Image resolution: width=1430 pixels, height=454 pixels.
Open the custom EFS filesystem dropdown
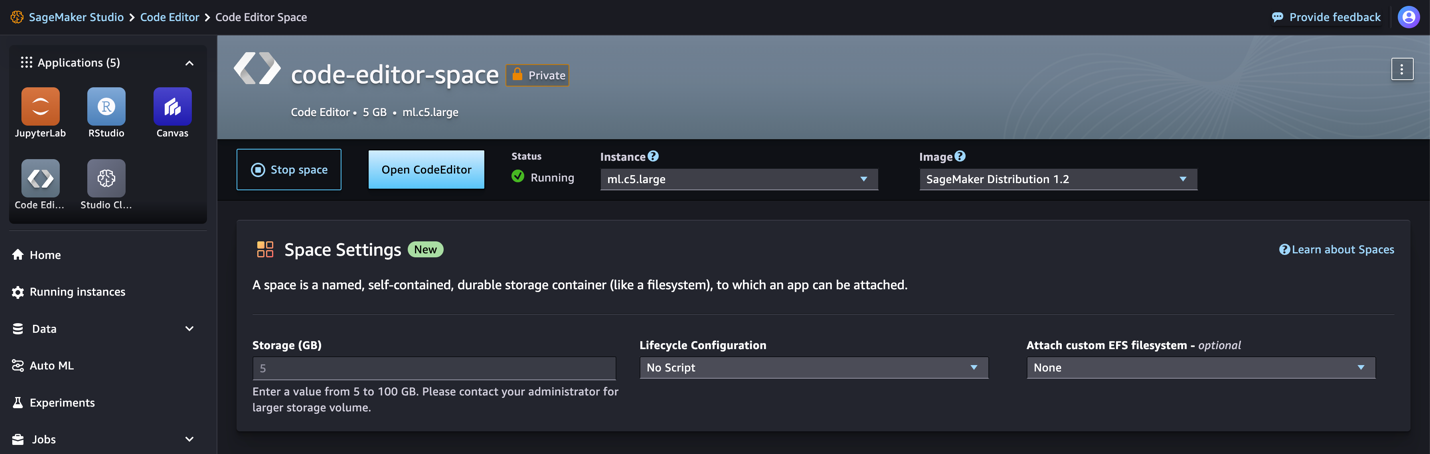click(x=1200, y=368)
